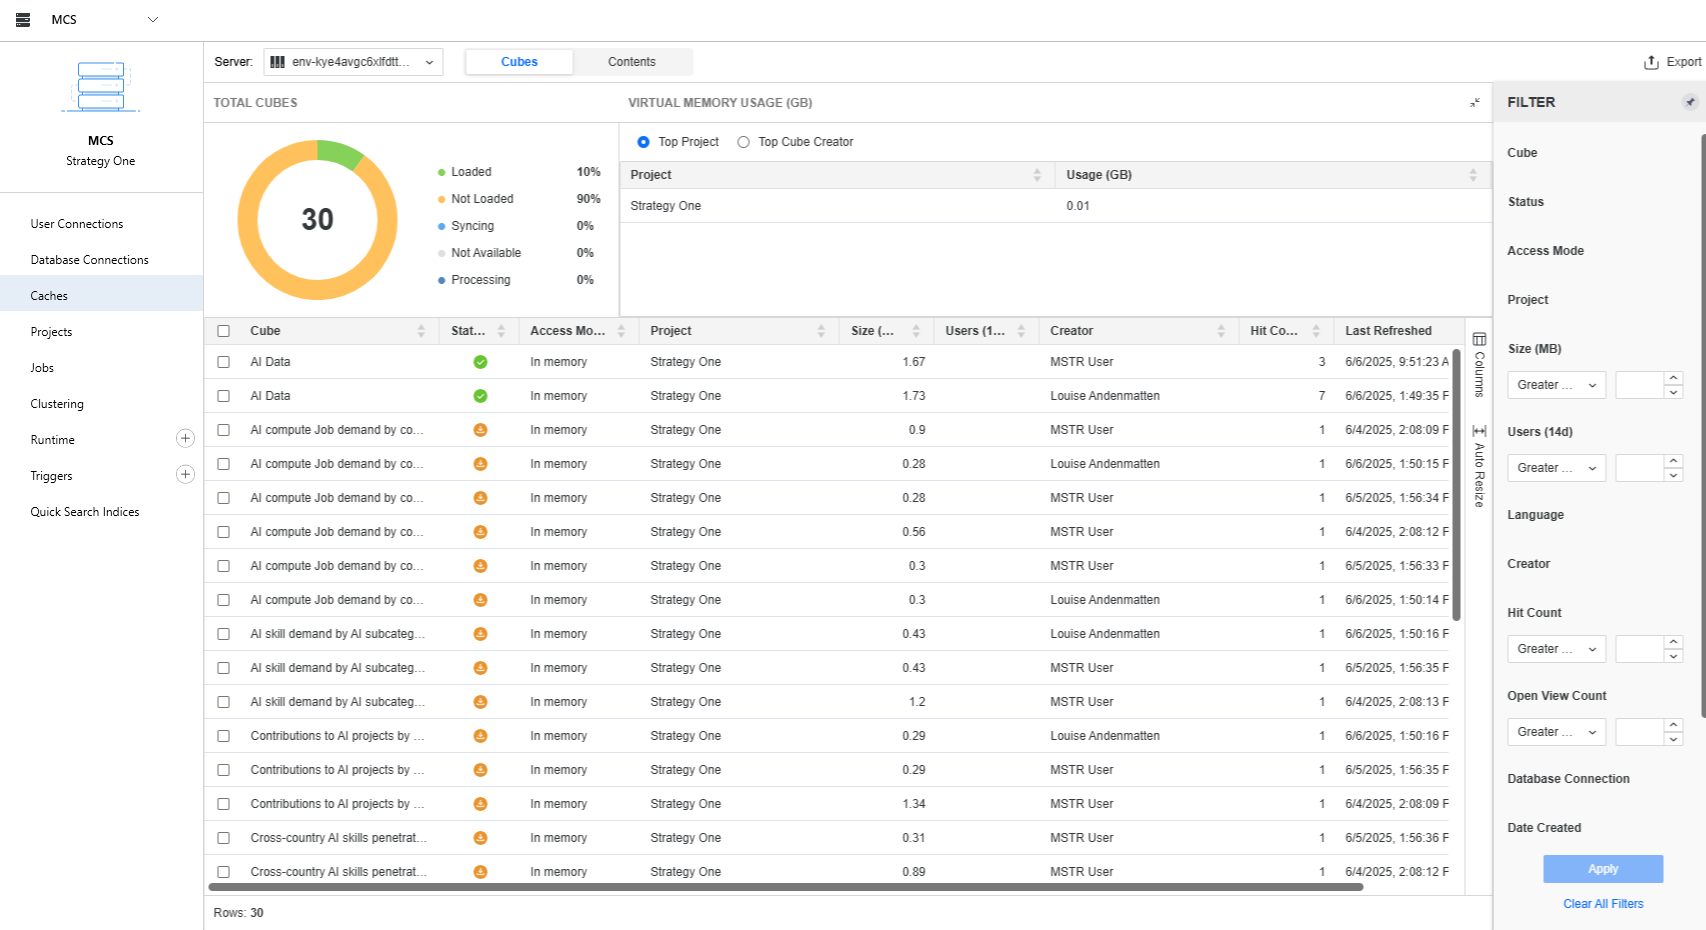This screenshot has height=930, width=1706.
Task: Open the hamburger navigation menu
Action: (23, 20)
